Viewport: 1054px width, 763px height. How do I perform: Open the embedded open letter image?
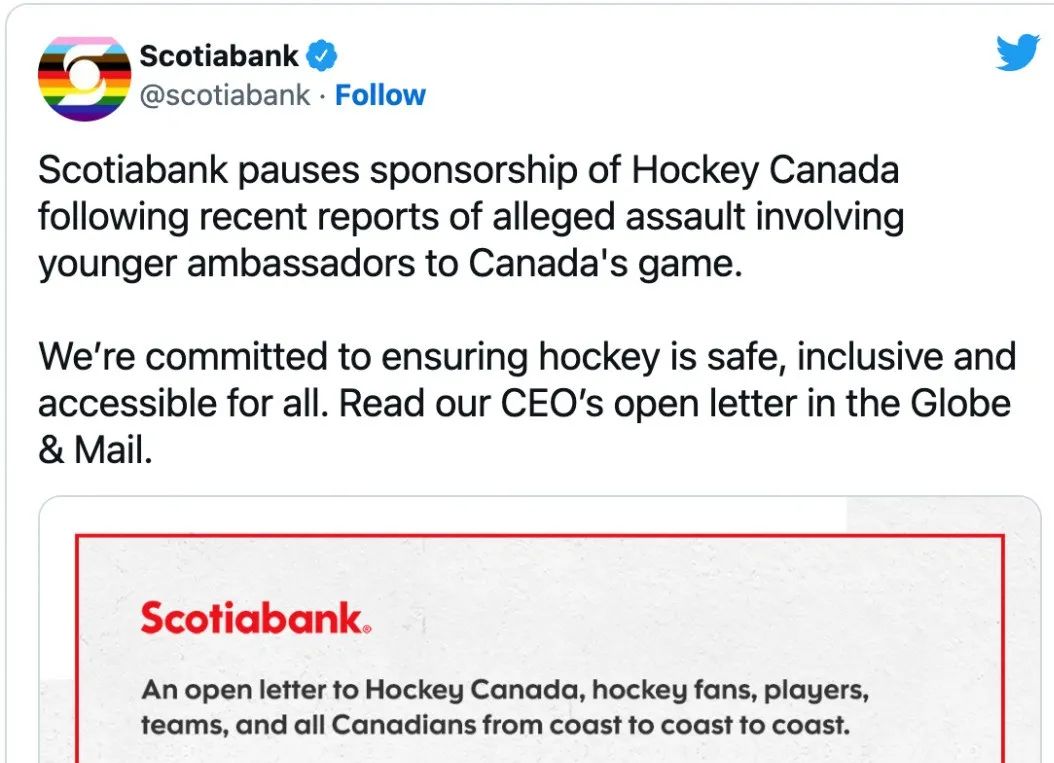(540, 629)
